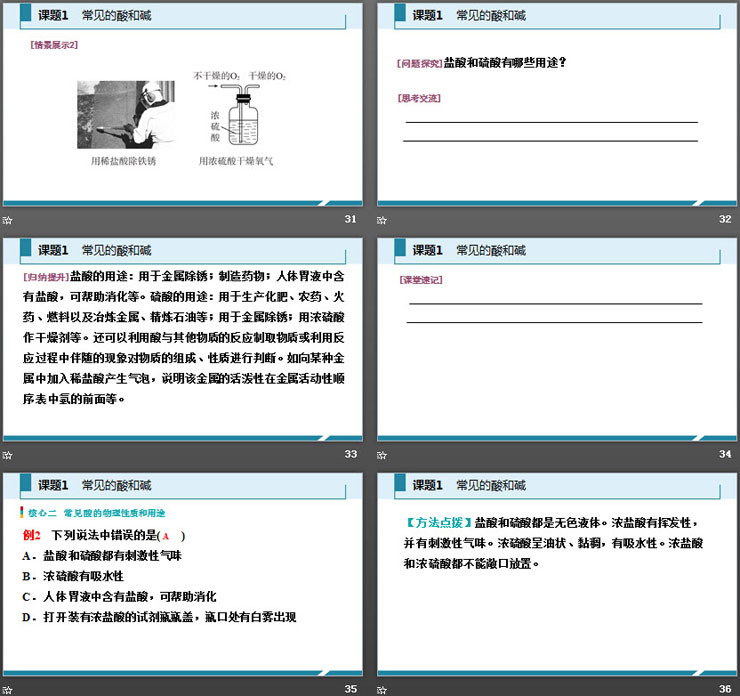Click the gas drying bottle diagram on slide 31

click(x=239, y=109)
